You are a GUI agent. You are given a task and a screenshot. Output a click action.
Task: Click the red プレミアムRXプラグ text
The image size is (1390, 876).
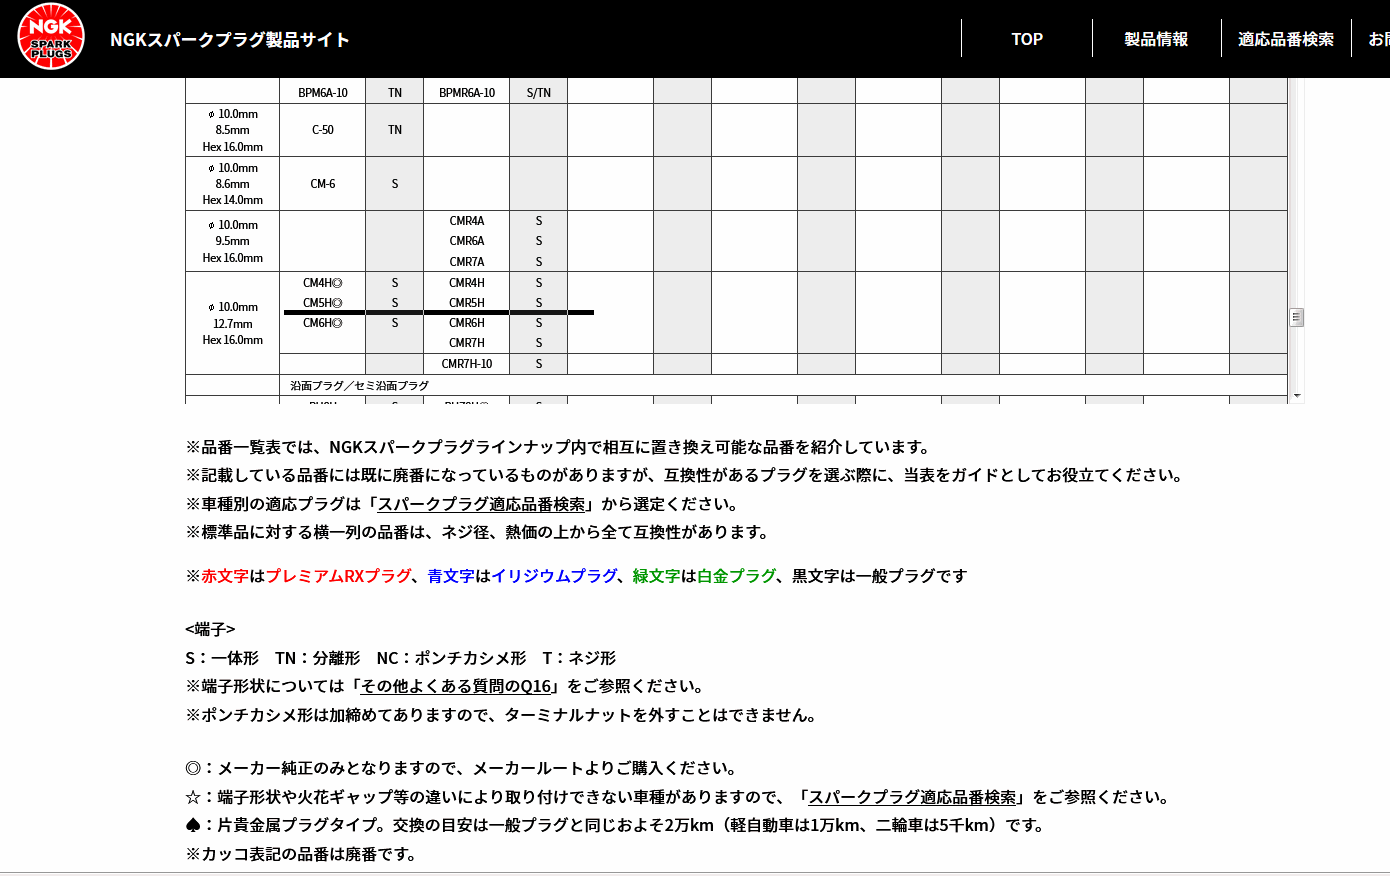pos(339,576)
